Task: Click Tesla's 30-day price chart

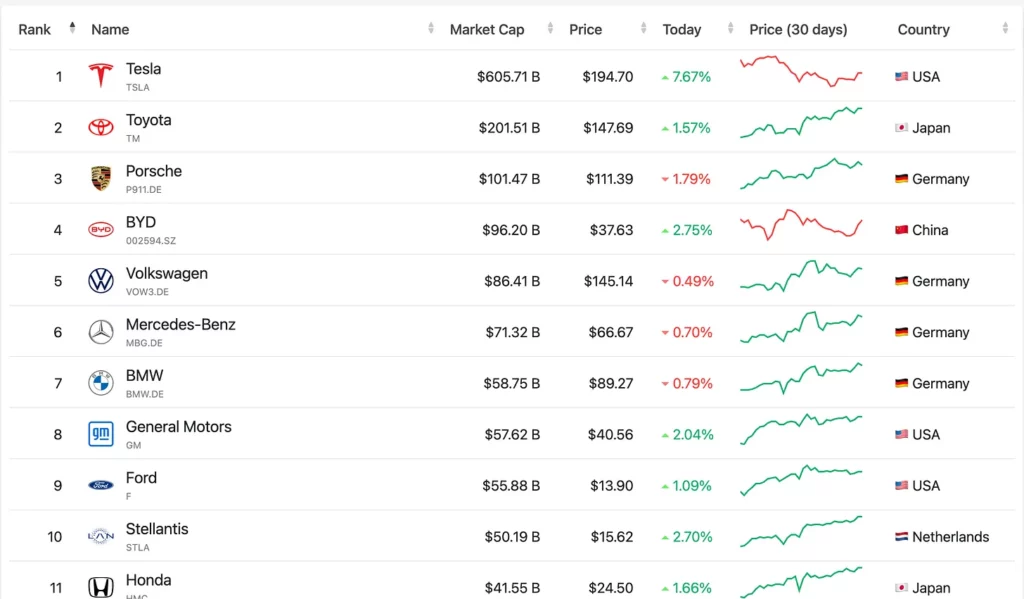Action: pos(801,72)
